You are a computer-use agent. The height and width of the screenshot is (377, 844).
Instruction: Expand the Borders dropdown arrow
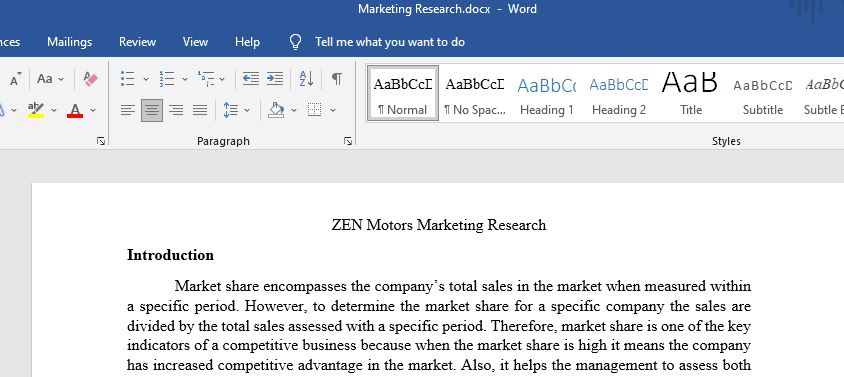tap(333, 110)
